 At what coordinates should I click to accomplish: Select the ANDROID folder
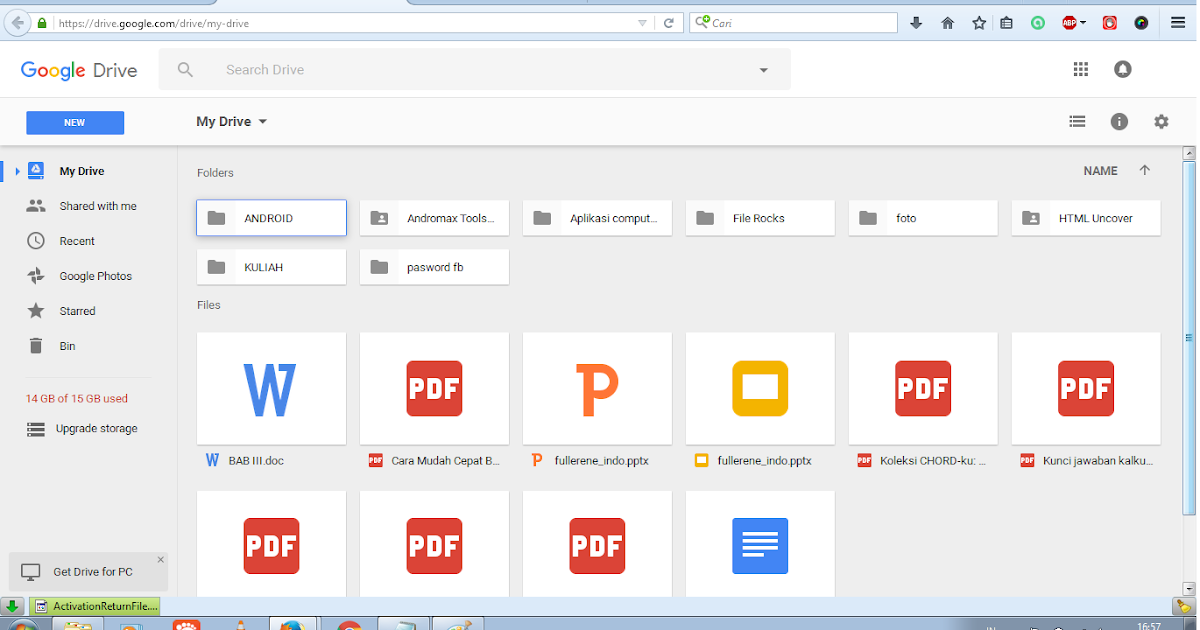coord(271,218)
